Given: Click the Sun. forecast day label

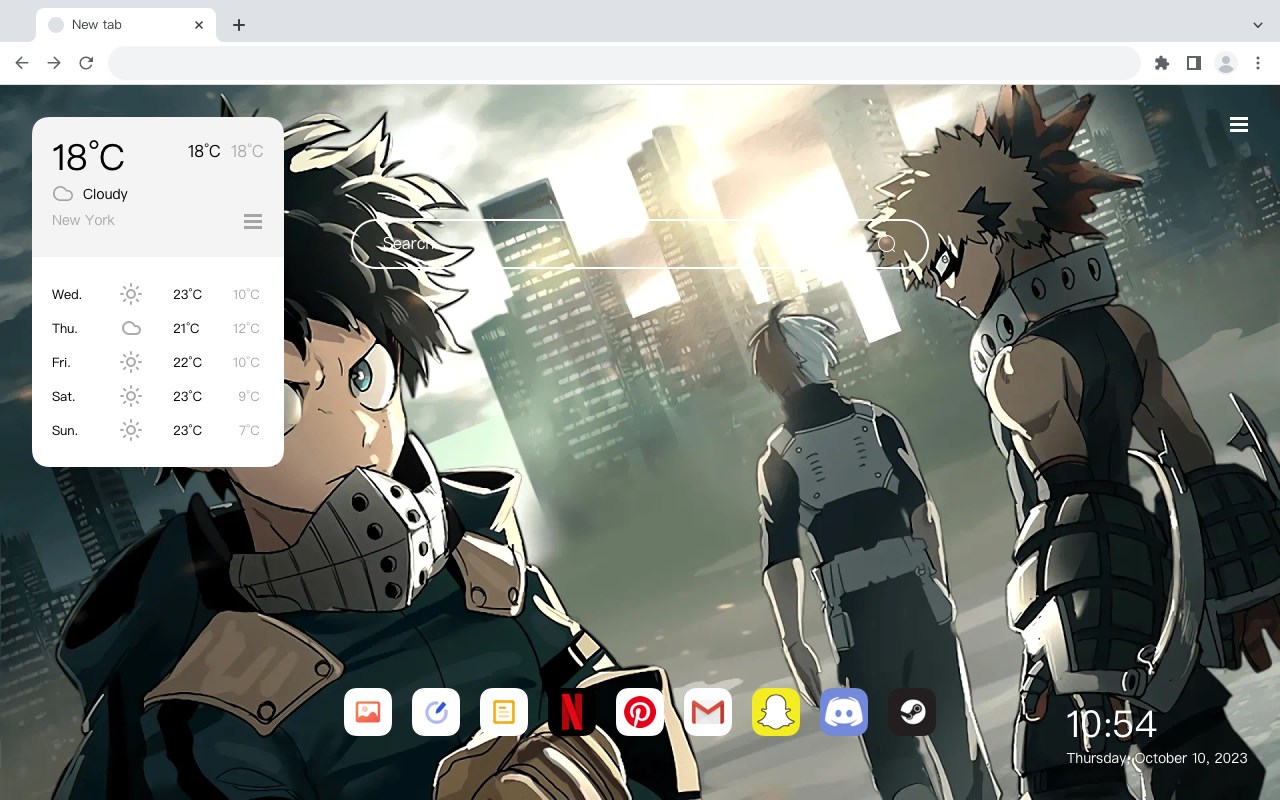Looking at the screenshot, I should [65, 430].
